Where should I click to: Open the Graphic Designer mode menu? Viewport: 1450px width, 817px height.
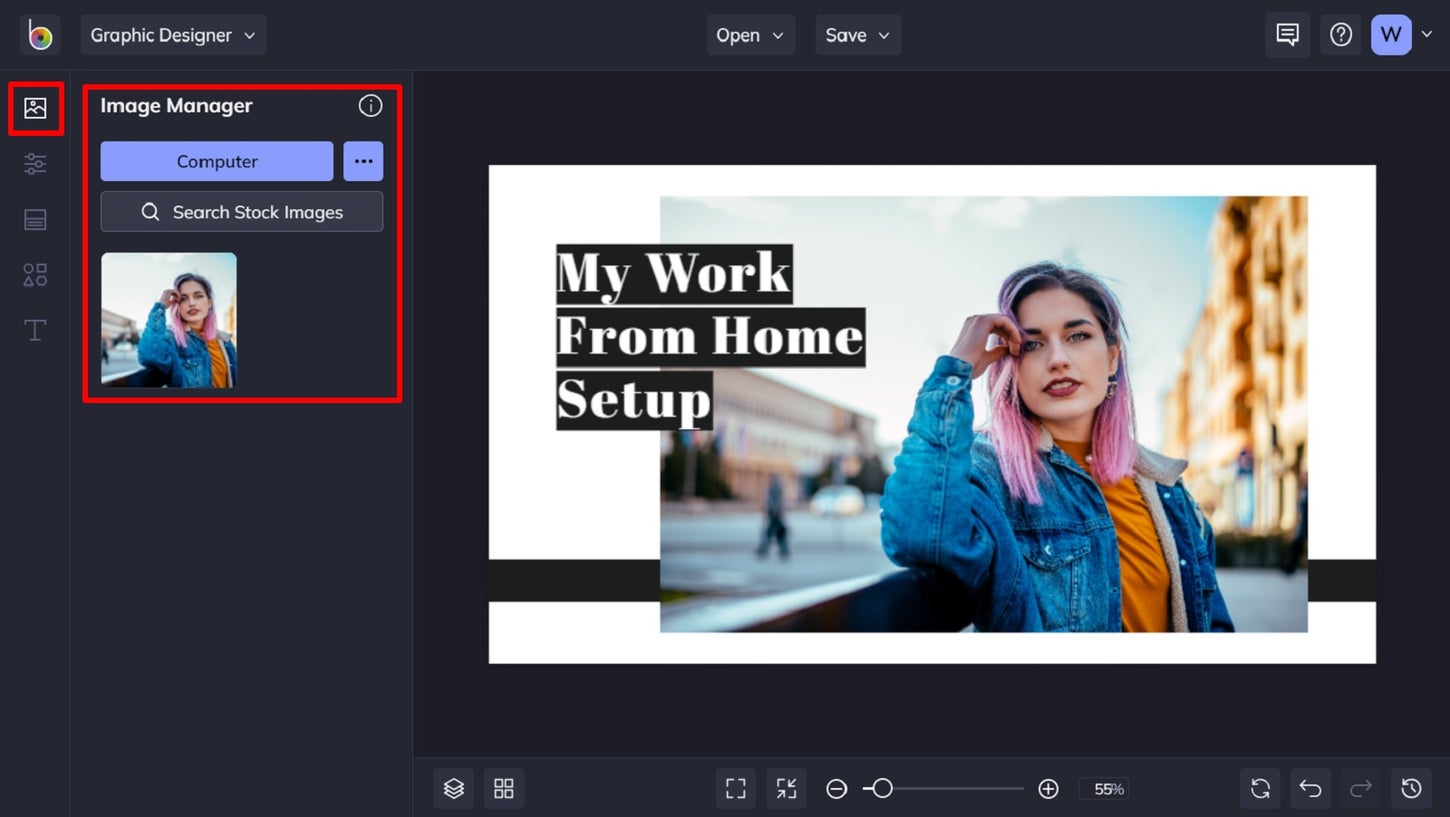pyautogui.click(x=173, y=33)
